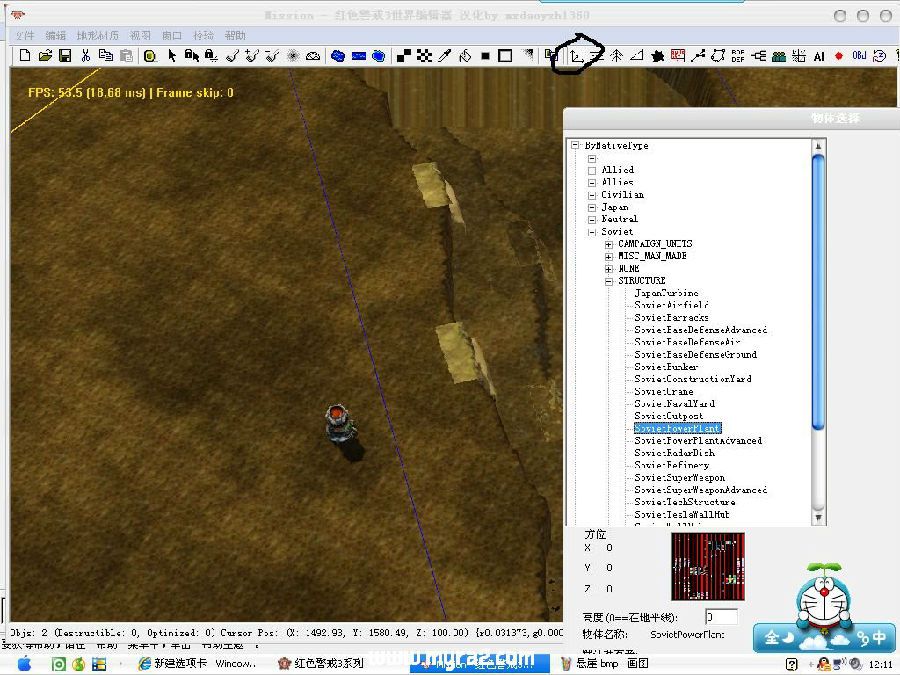Select the checkerboard tile tool
Viewport: 900px width, 675px height.
coord(424,56)
